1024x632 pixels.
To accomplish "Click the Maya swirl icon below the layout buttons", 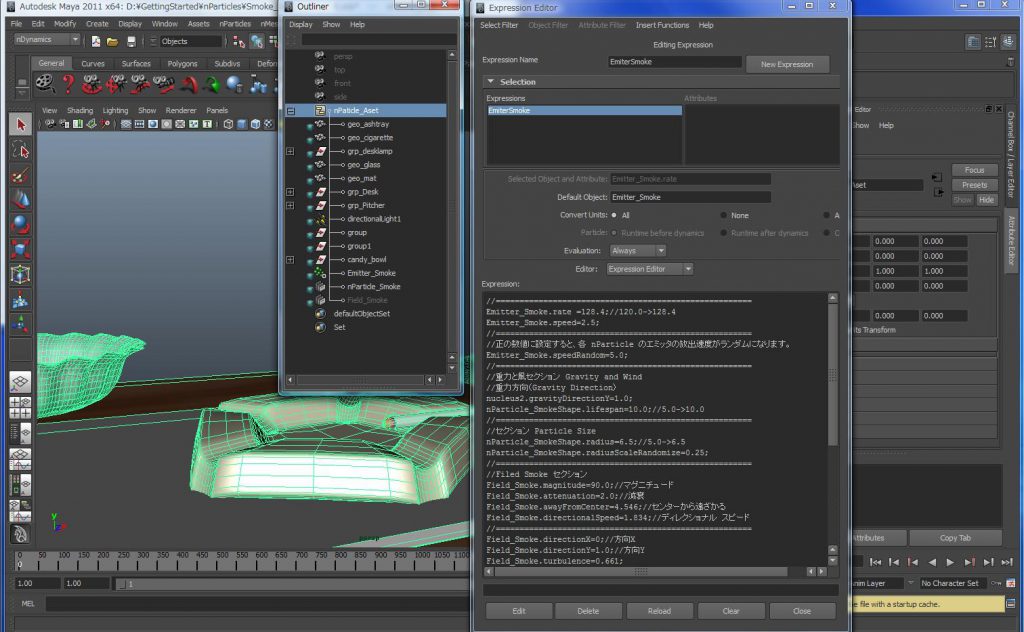I will coord(20,534).
